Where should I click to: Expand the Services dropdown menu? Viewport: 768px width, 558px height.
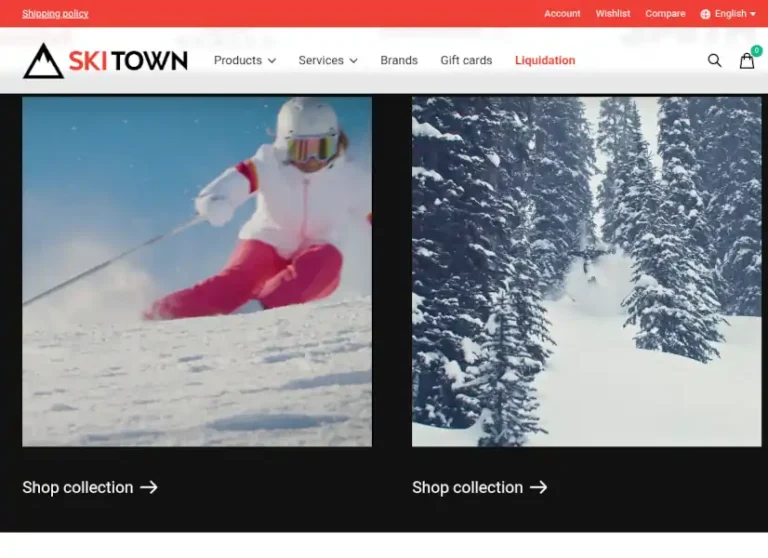point(328,60)
